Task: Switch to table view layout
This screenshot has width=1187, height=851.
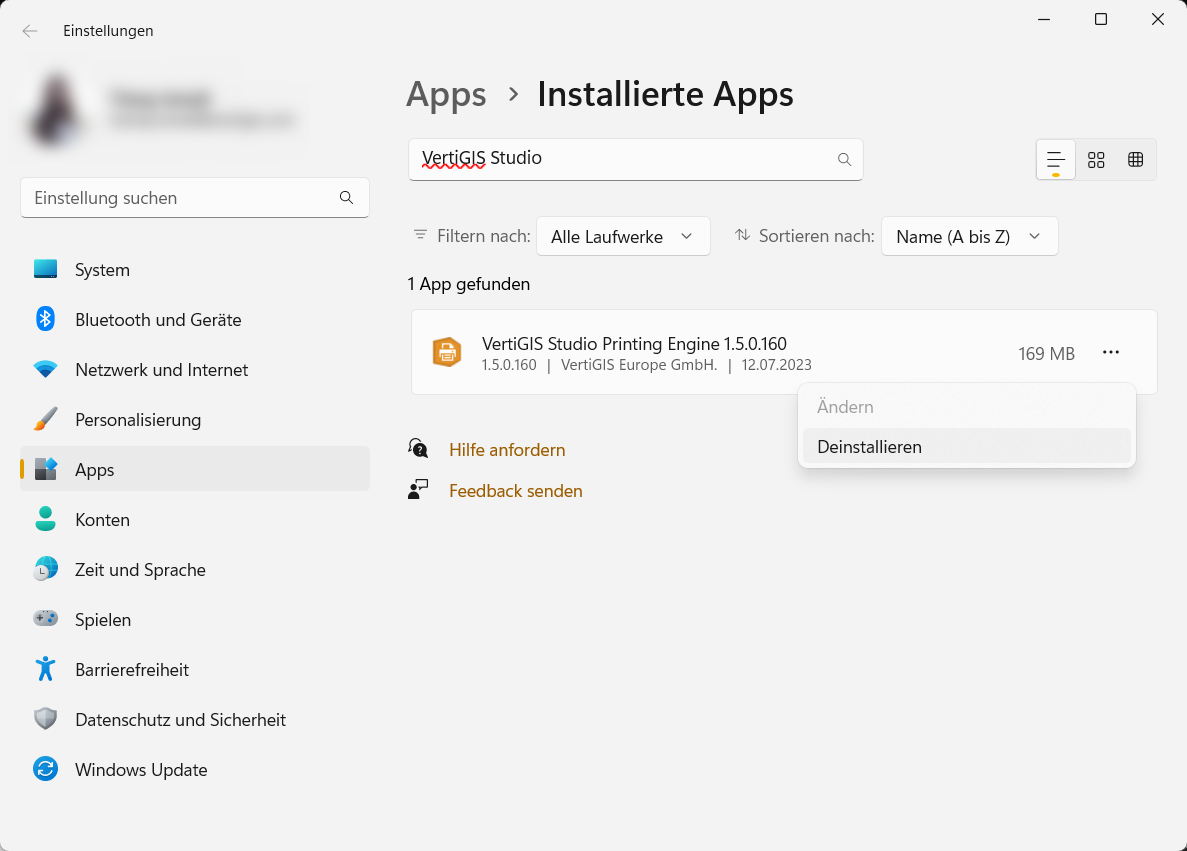Action: tap(1136, 160)
